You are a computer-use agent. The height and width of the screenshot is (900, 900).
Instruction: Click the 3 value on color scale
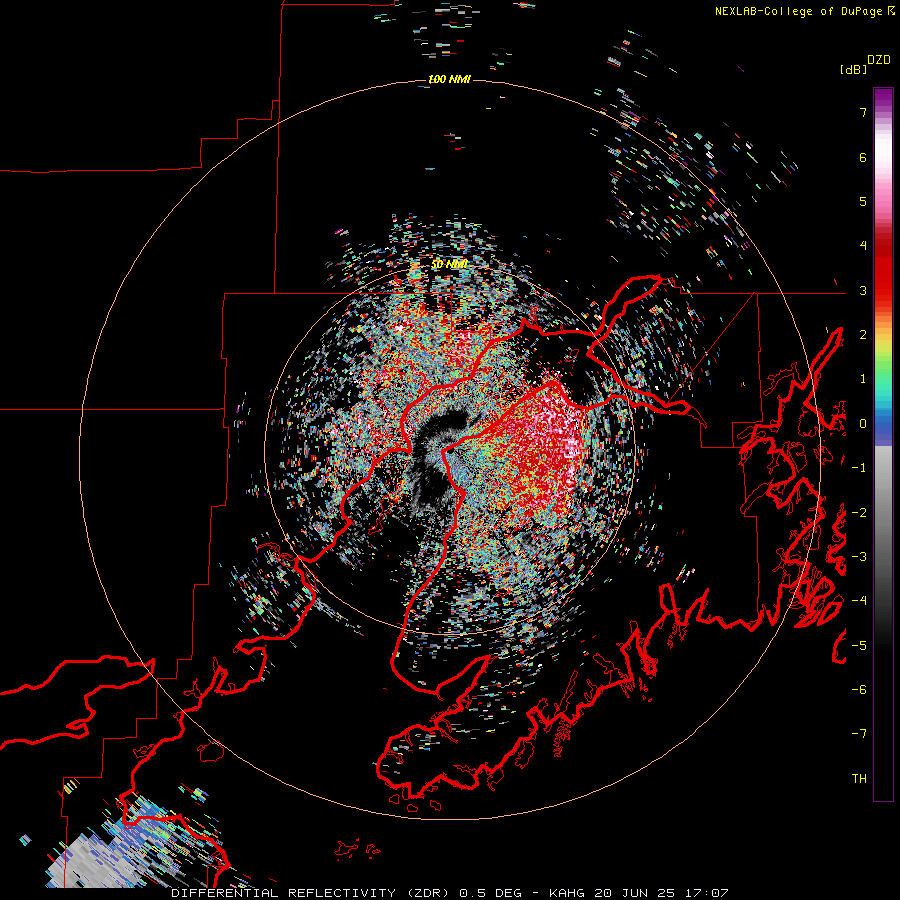coord(863,290)
